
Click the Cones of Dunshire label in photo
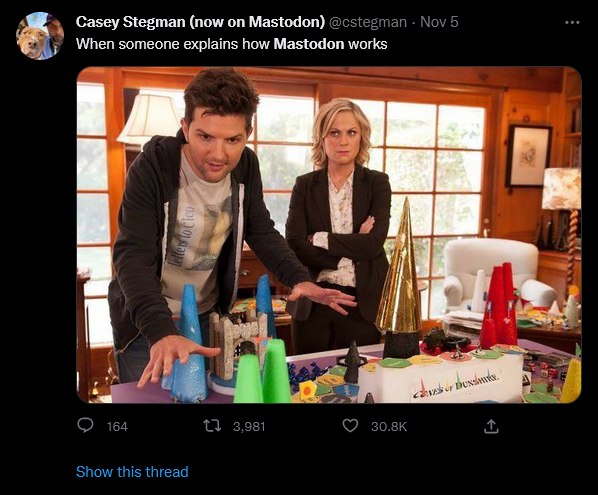coord(456,385)
